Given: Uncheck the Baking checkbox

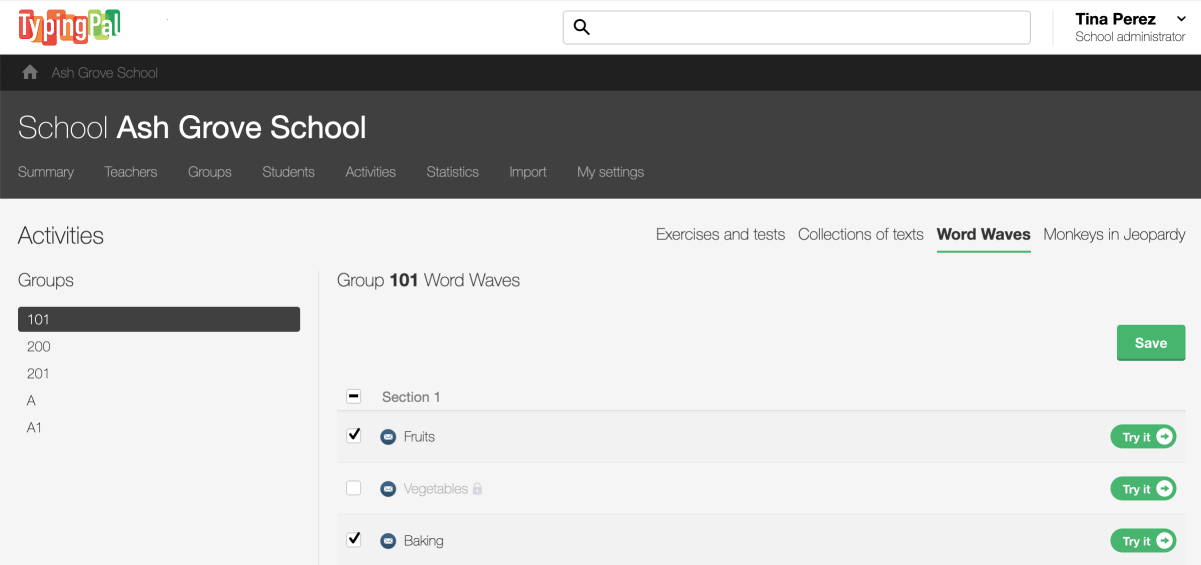Looking at the screenshot, I should 354,540.
